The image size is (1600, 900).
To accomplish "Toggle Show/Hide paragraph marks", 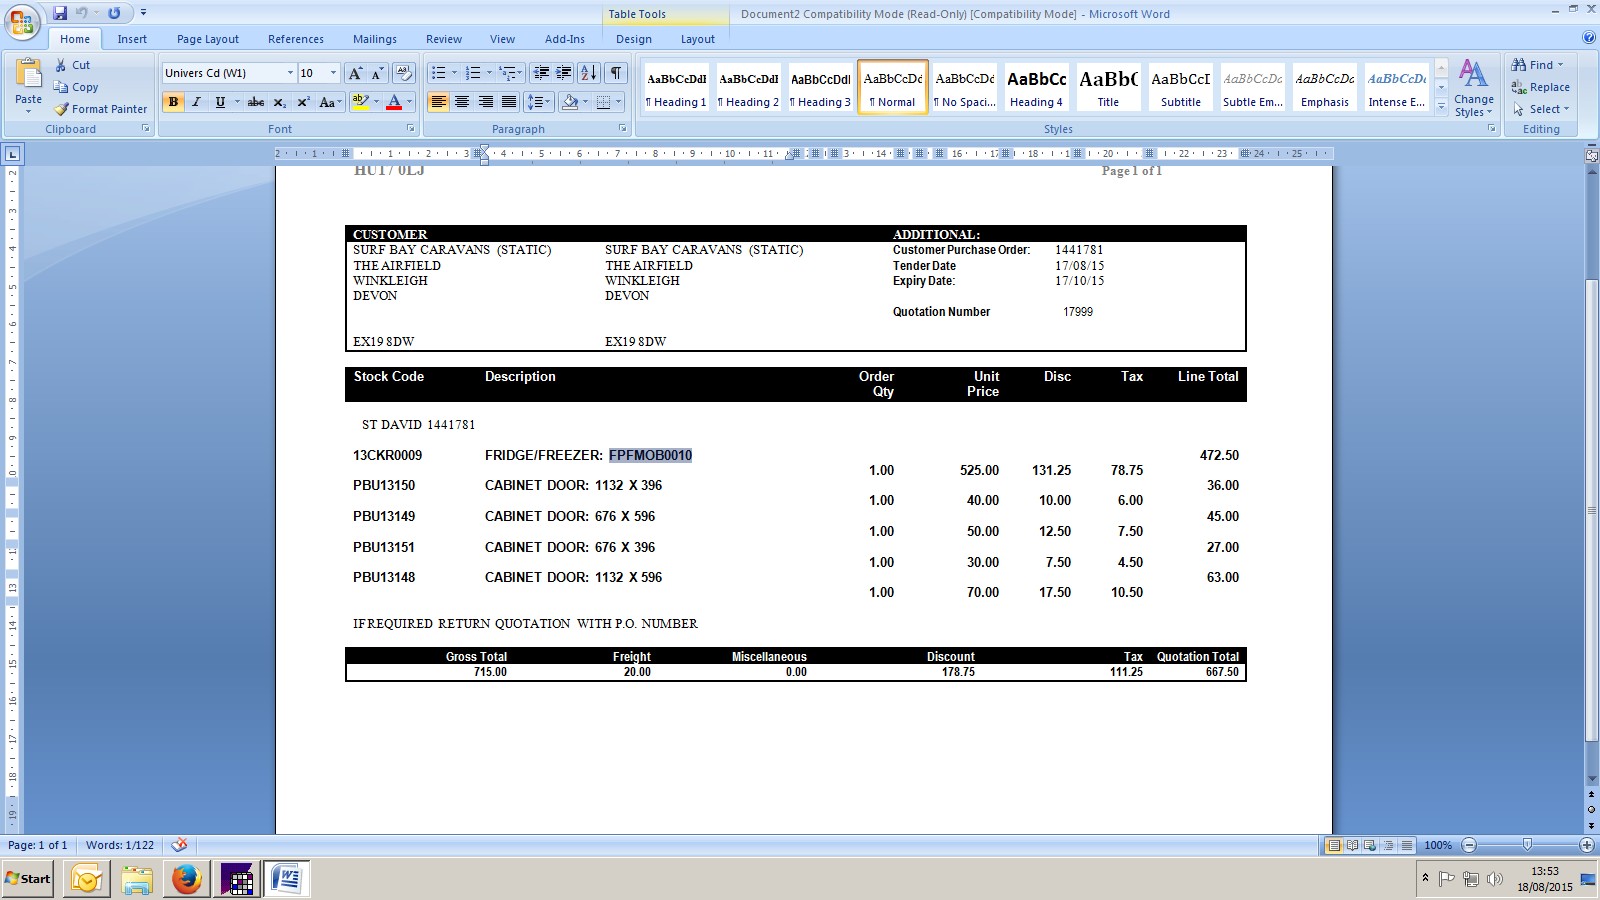I will pyautogui.click(x=616, y=73).
